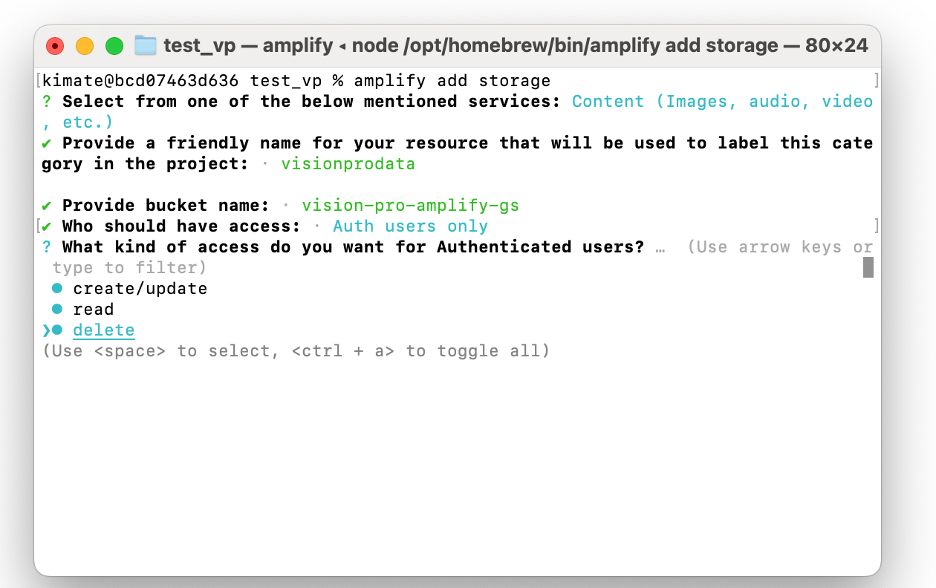Click the gray terminal cursor block
This screenshot has height=588, width=936.
point(868,267)
